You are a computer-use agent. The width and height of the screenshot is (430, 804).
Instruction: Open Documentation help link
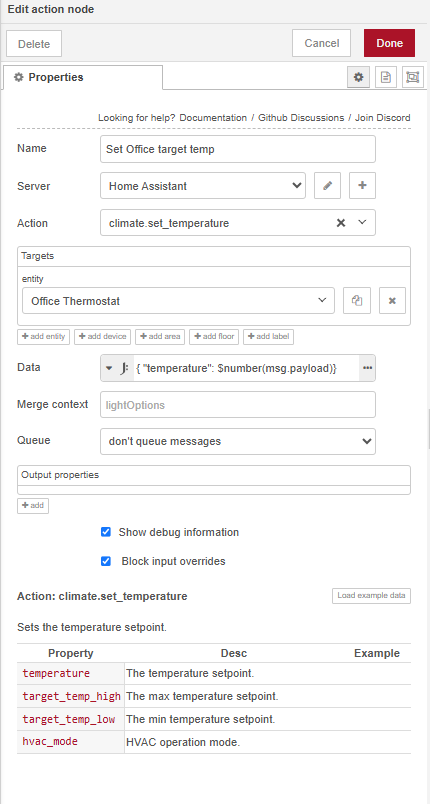click(213, 118)
